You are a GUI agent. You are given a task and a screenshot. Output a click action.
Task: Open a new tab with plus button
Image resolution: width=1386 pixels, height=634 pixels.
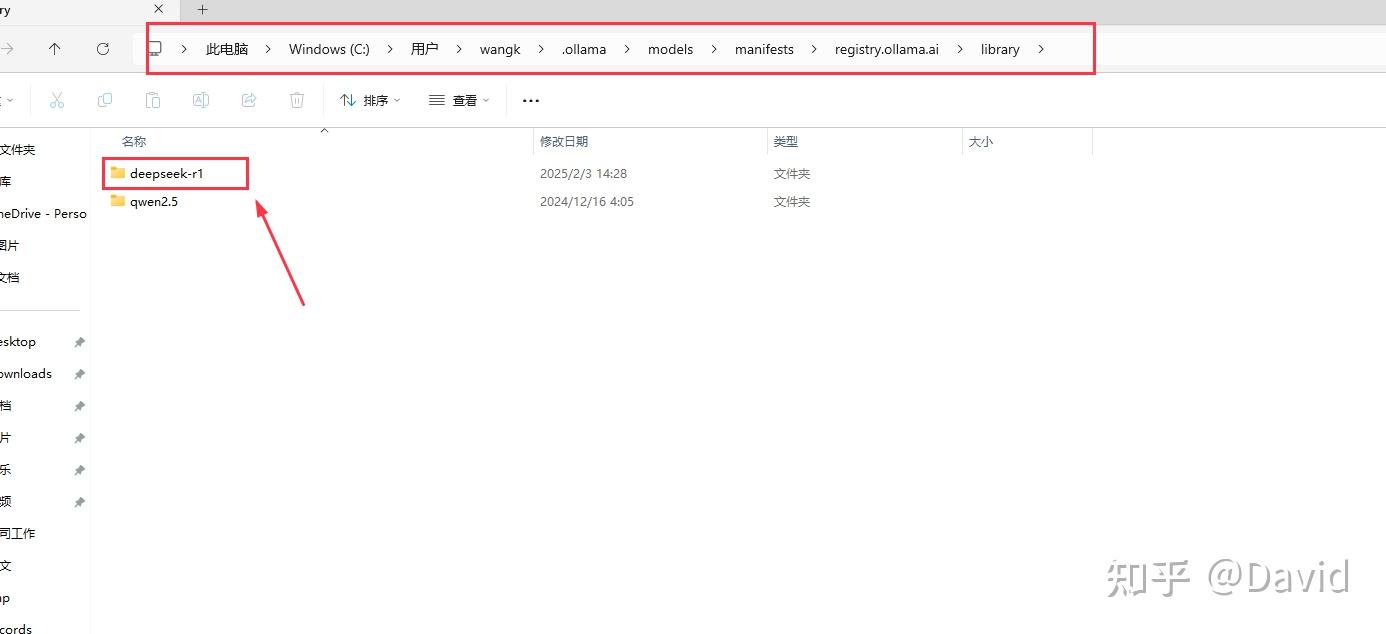(x=202, y=10)
